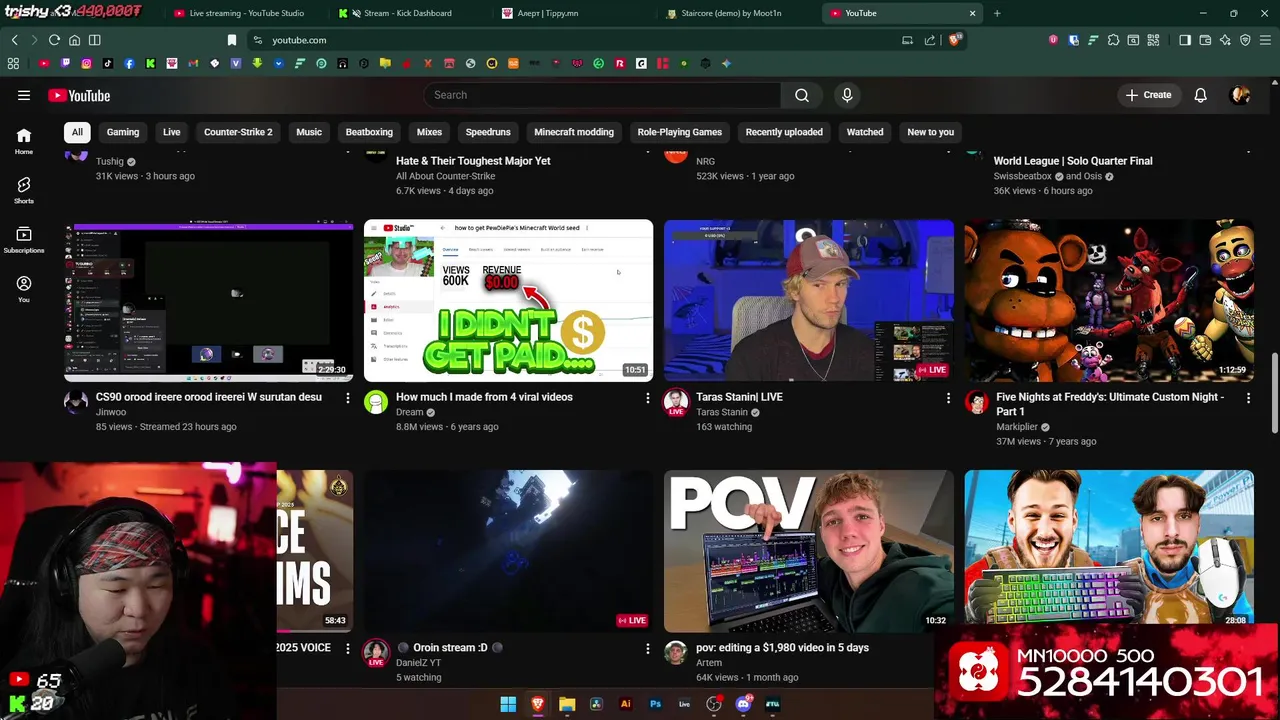Select the Beatboxing filter chip
The width and height of the screenshot is (1280, 720).
pos(369,132)
